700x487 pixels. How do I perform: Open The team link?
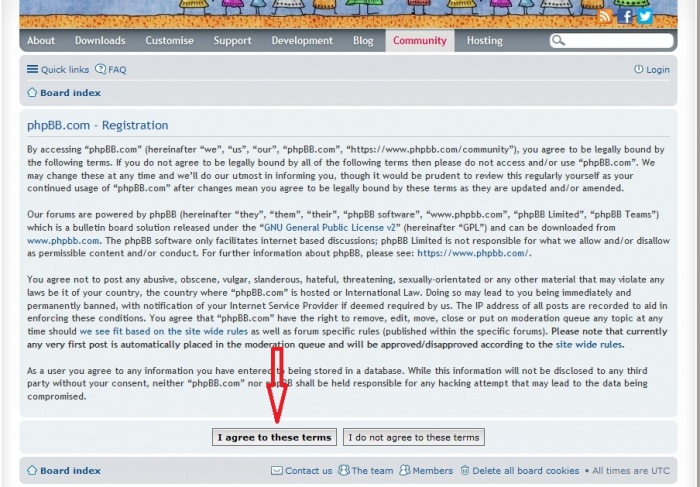[x=372, y=470]
